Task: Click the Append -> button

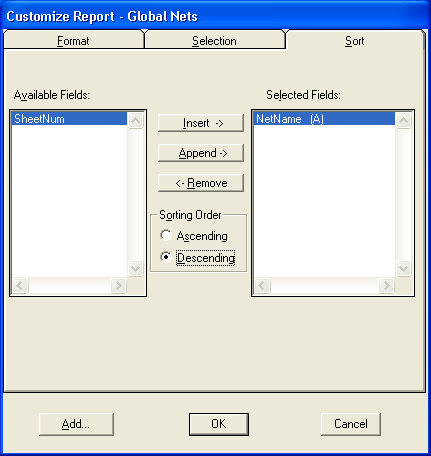Action: tap(201, 153)
